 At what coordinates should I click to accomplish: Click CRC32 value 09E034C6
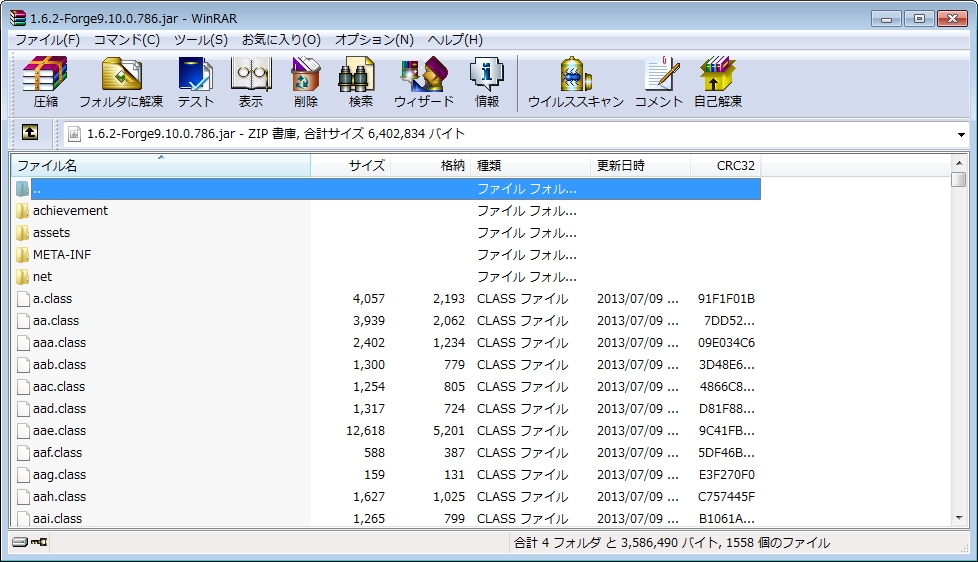click(726, 342)
